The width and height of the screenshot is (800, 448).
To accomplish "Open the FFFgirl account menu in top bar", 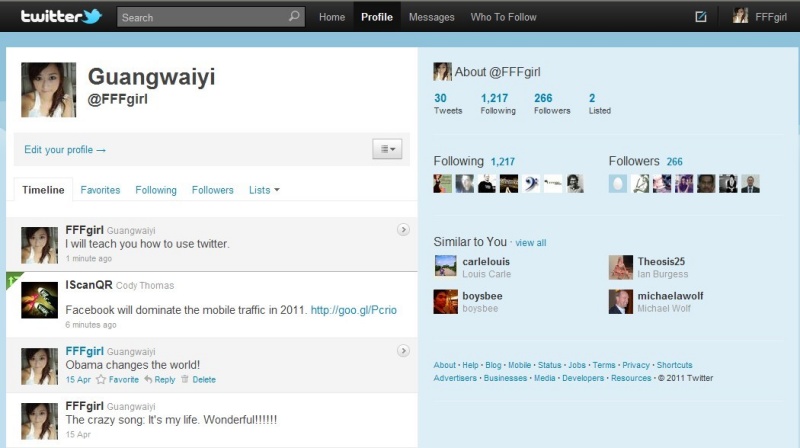I will [760, 16].
